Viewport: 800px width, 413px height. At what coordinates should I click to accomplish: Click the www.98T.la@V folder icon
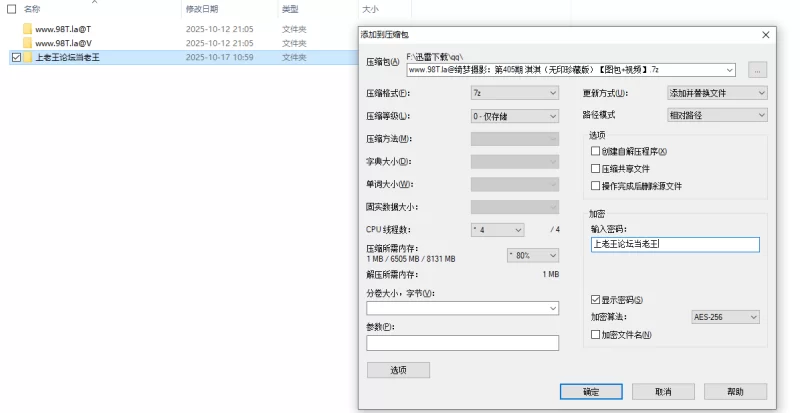coord(27,43)
